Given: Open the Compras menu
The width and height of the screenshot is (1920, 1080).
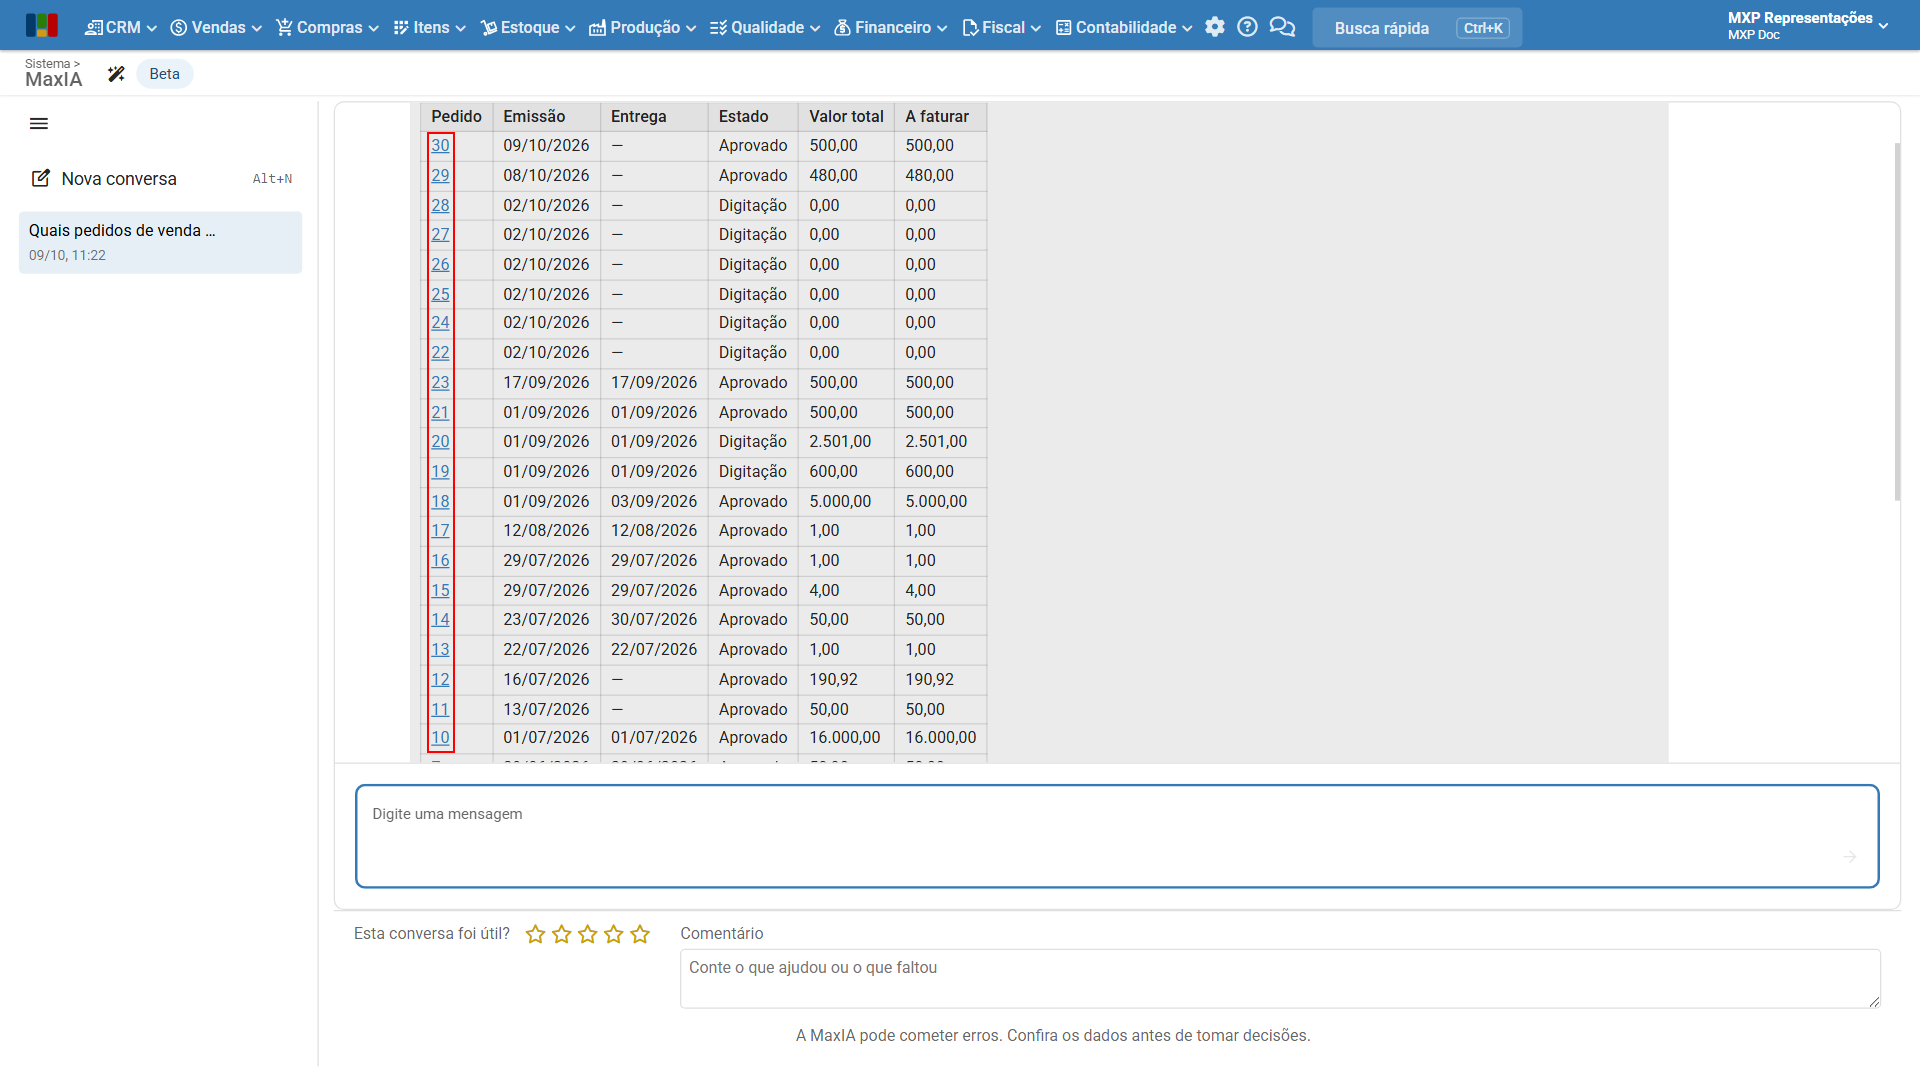Looking at the screenshot, I should 328,27.
